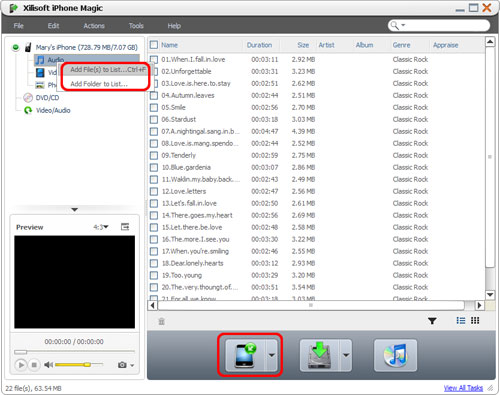Check the box for 12.Love.letters
500x395 pixels.
tap(154, 192)
